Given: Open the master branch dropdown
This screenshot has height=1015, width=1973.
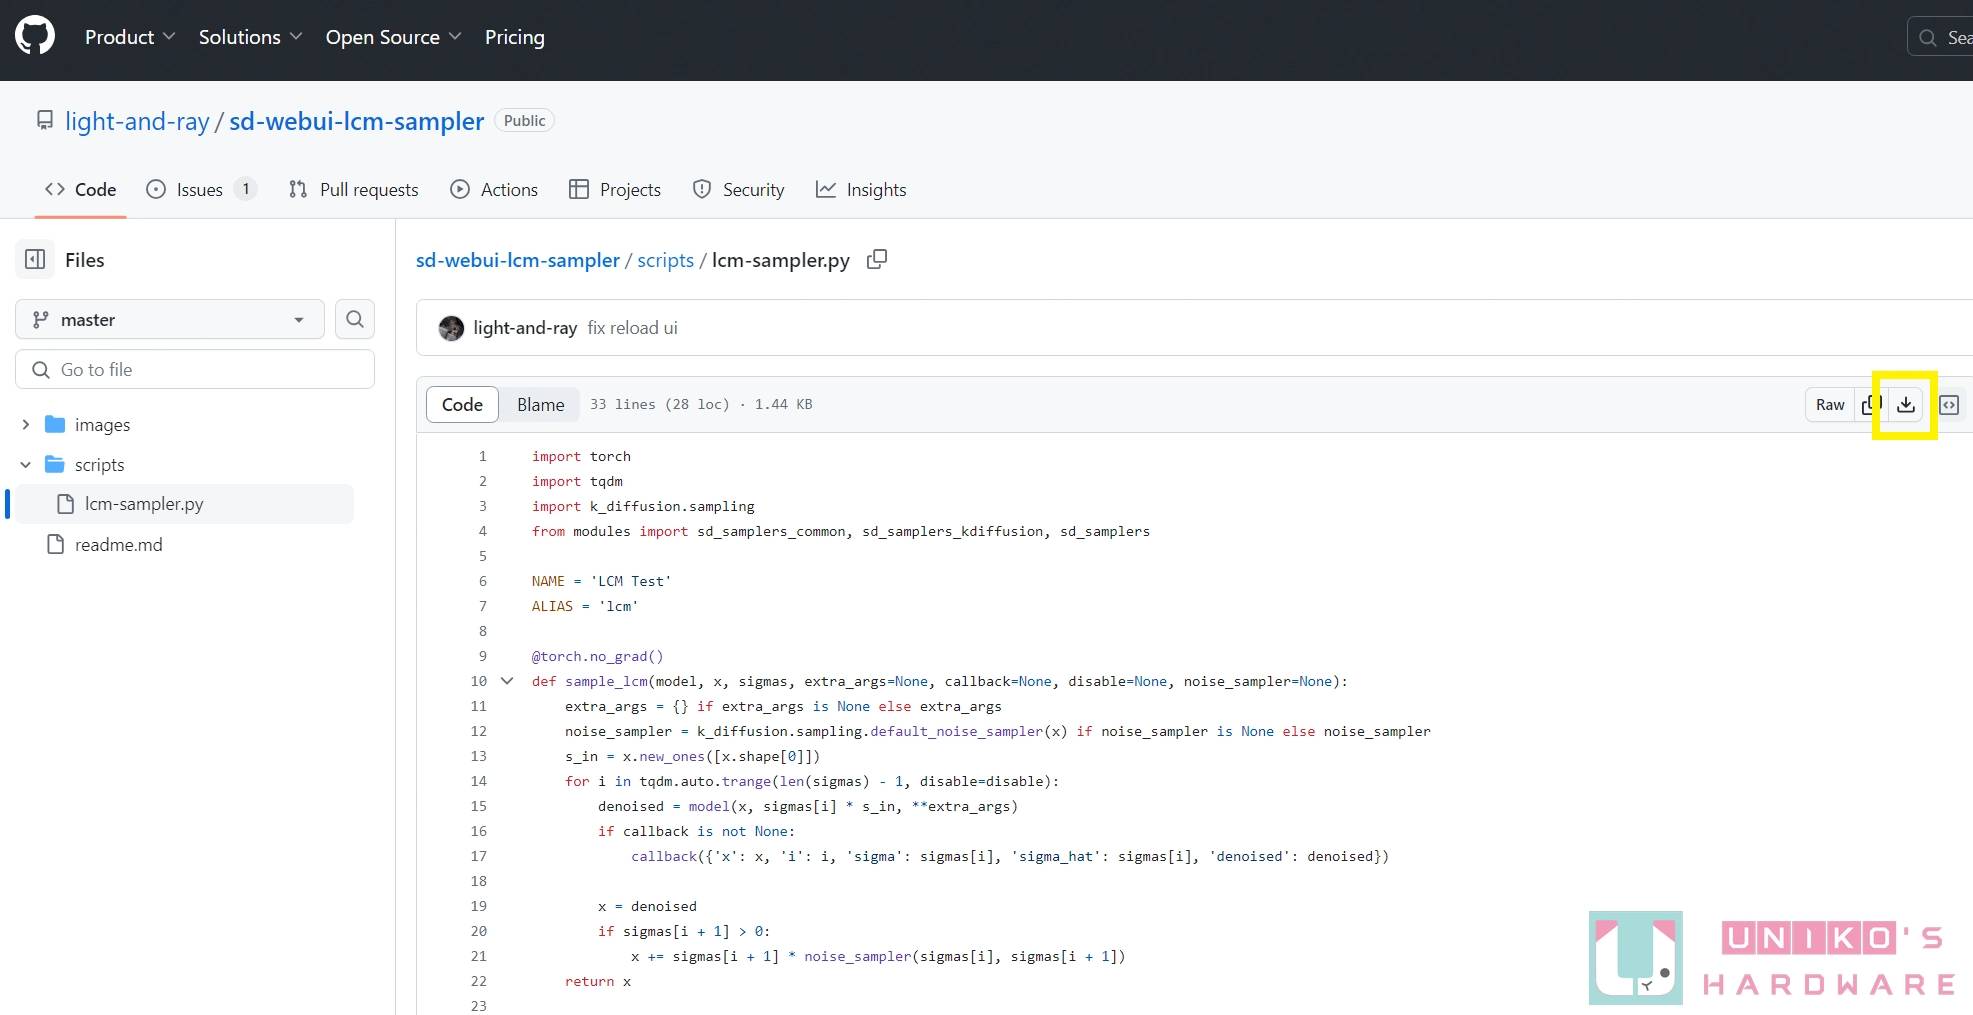Looking at the screenshot, I should point(170,320).
